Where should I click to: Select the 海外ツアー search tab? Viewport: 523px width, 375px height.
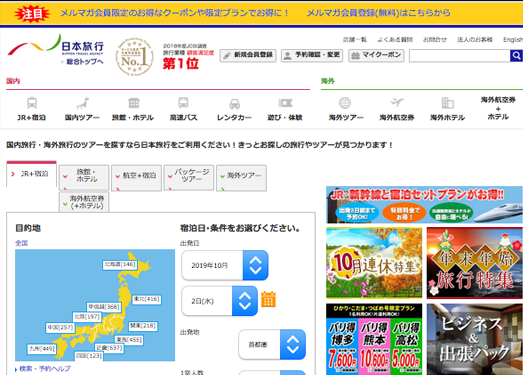pos(241,177)
